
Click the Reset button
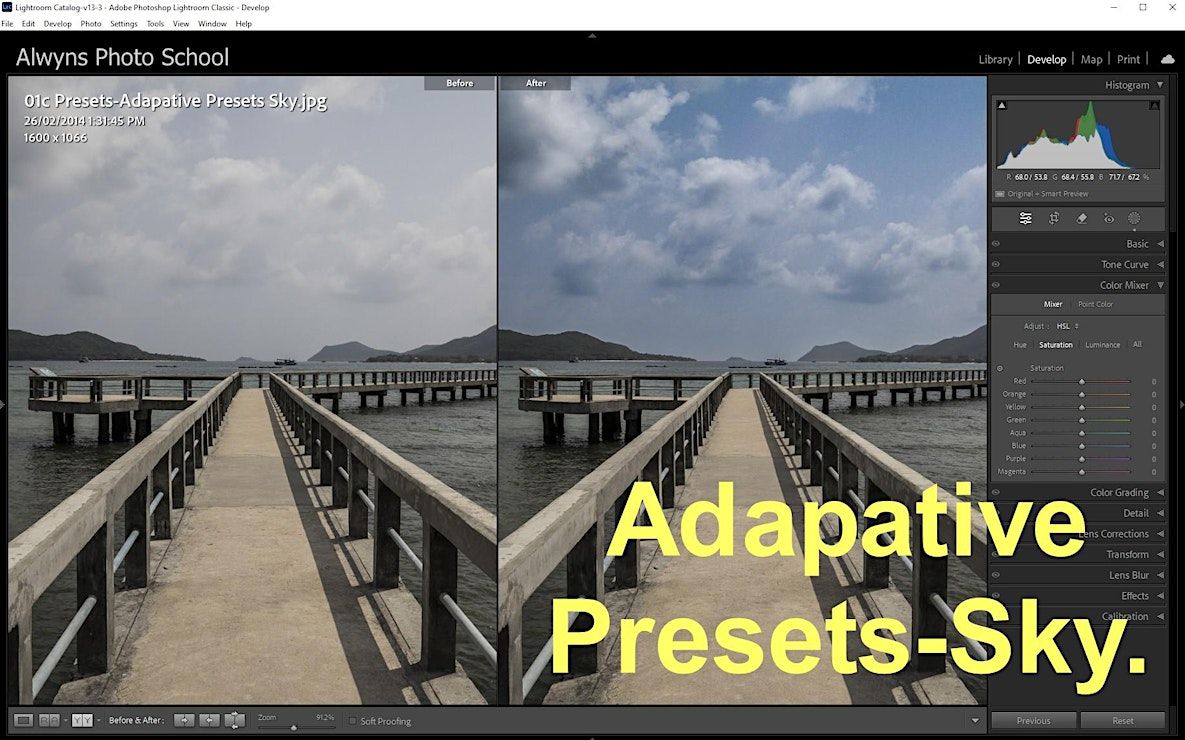pyautogui.click(x=1122, y=720)
